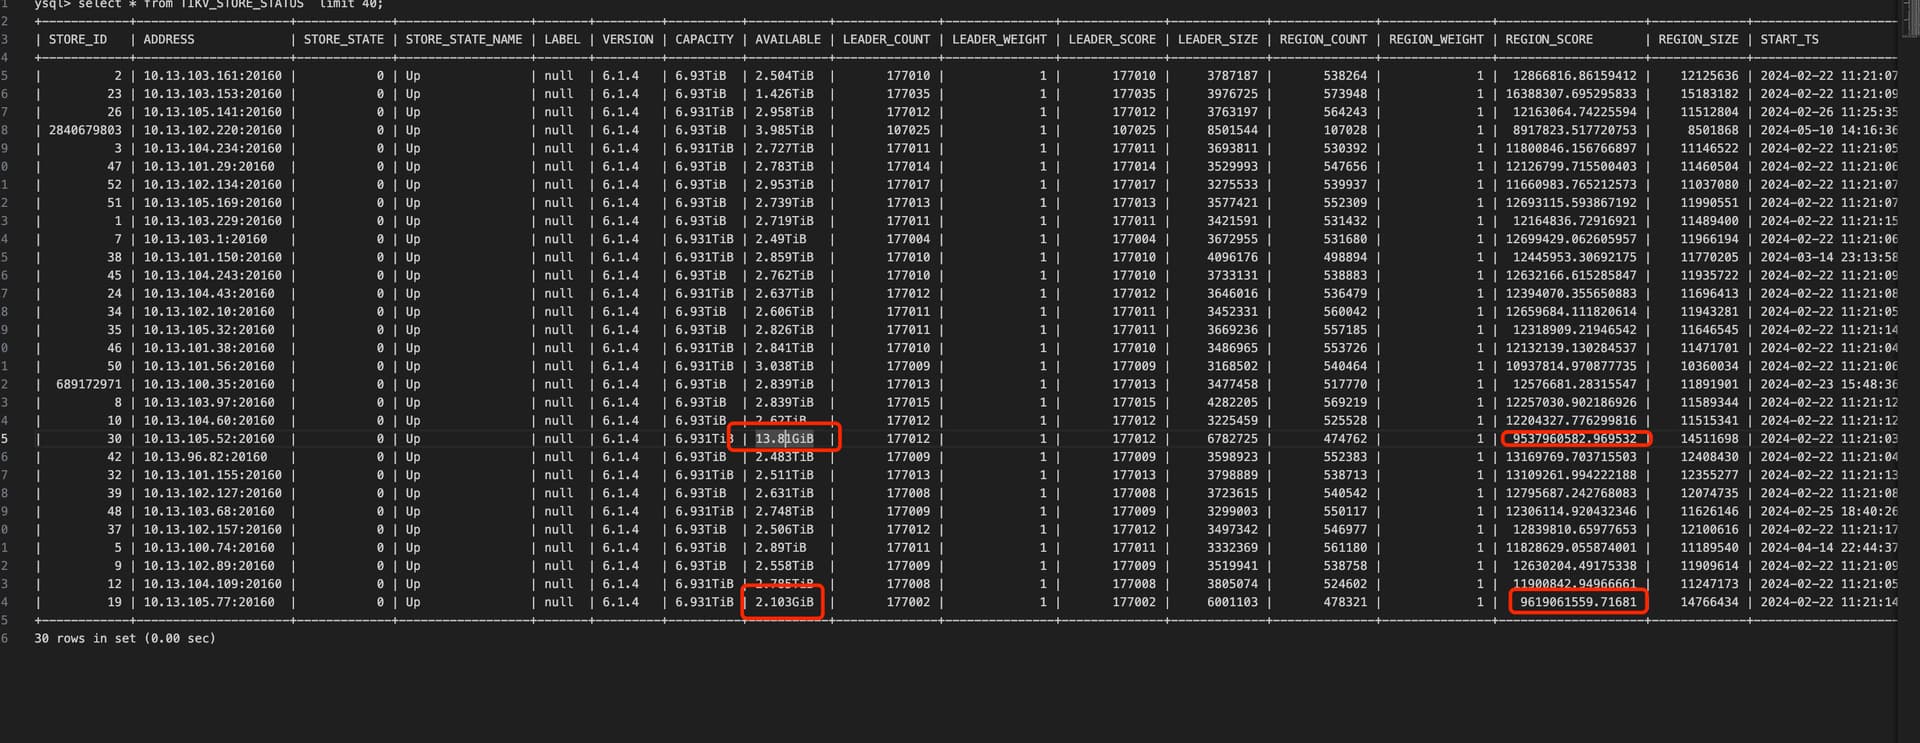
Task: Click the CAPACITY column header
Action: click(x=704, y=40)
